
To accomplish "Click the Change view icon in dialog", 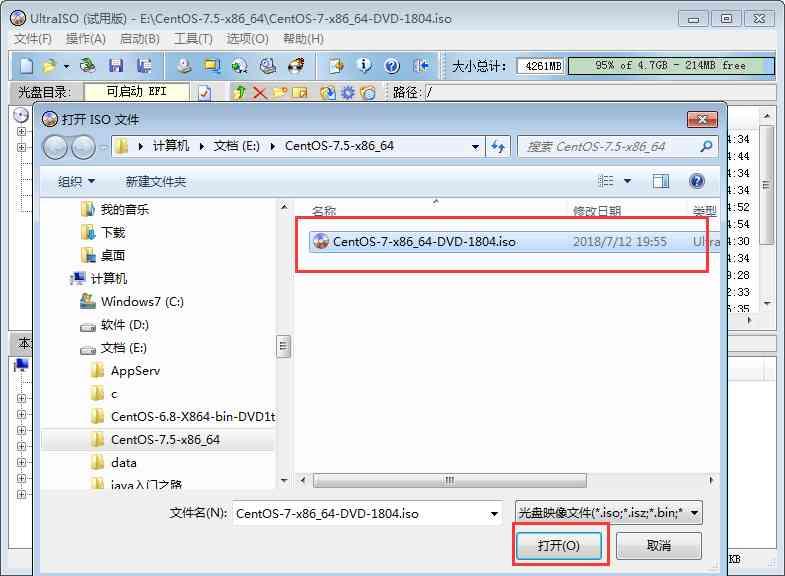I will click(x=606, y=181).
